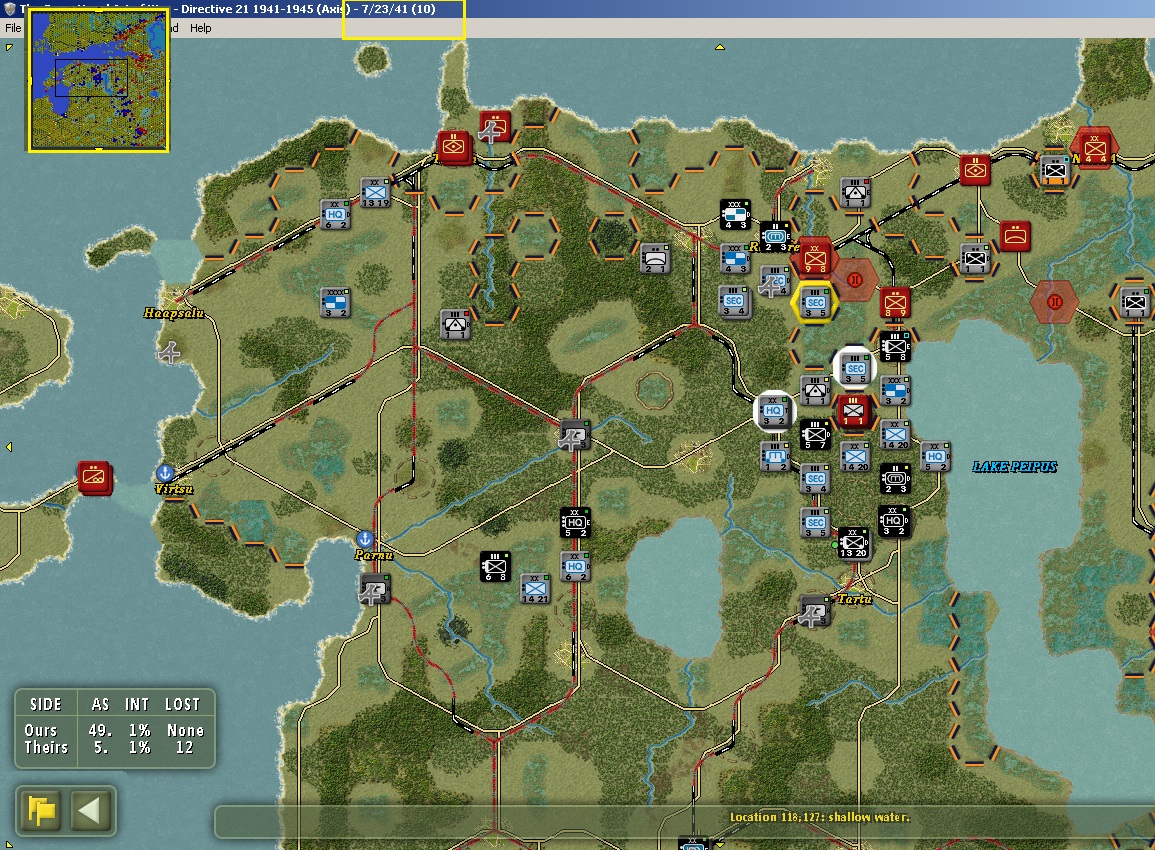1155x850 pixels.
Task: Select the gray XXXX 3-2 army unit
Action: coord(336,302)
